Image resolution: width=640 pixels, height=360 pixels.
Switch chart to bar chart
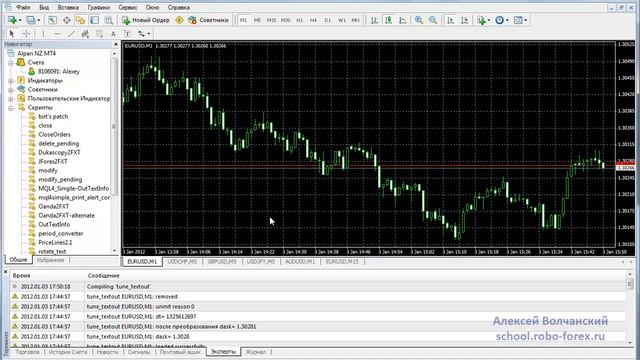(374, 20)
